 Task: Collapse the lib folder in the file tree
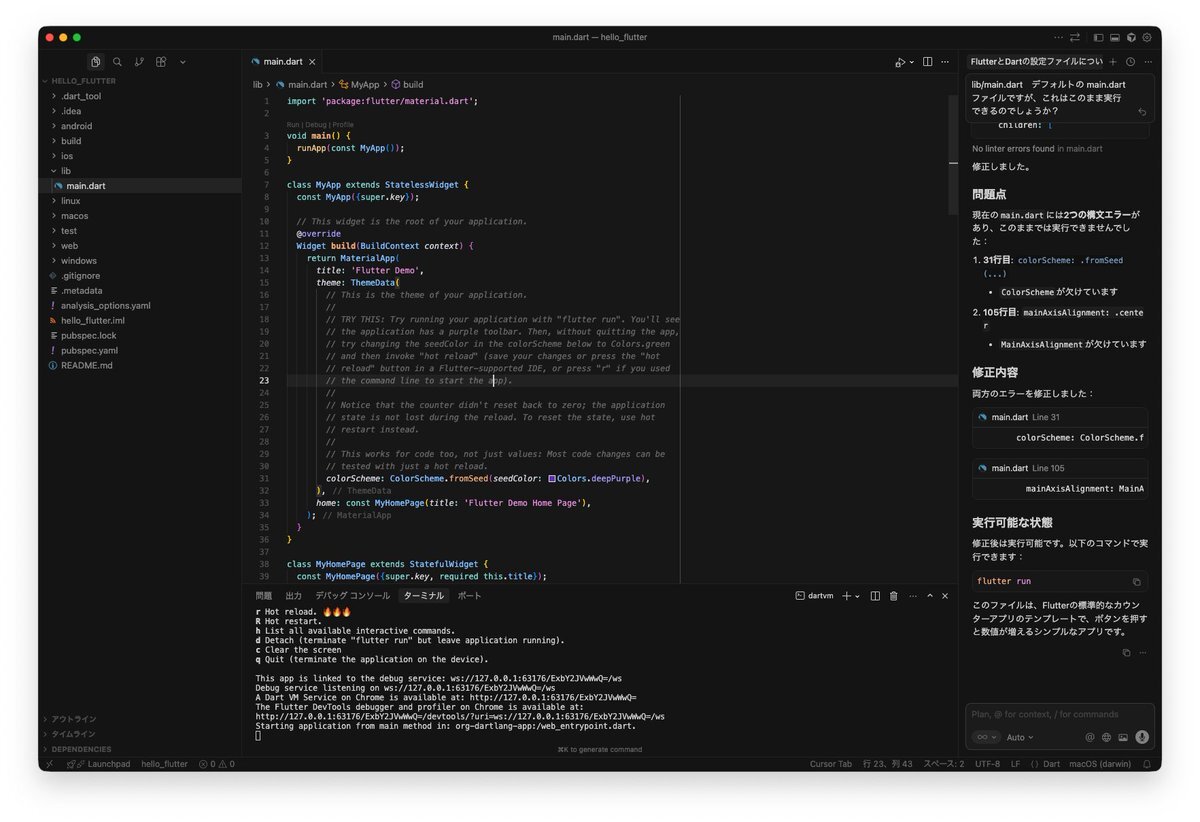(x=66, y=171)
